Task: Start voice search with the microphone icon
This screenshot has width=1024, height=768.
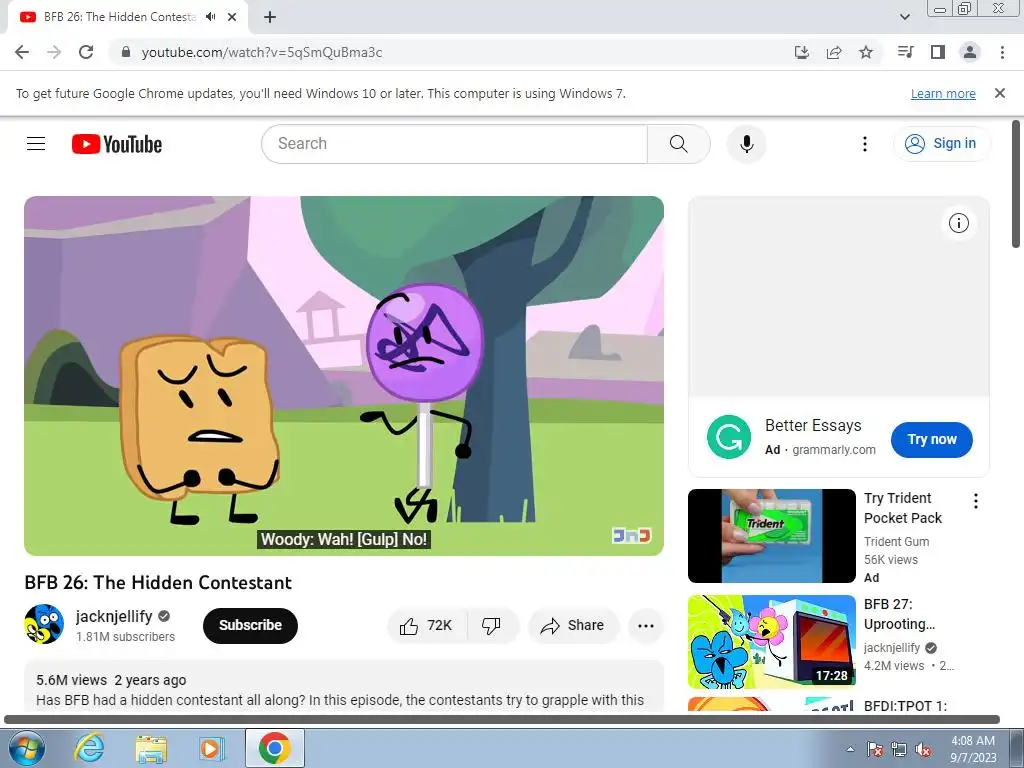Action: [x=746, y=144]
